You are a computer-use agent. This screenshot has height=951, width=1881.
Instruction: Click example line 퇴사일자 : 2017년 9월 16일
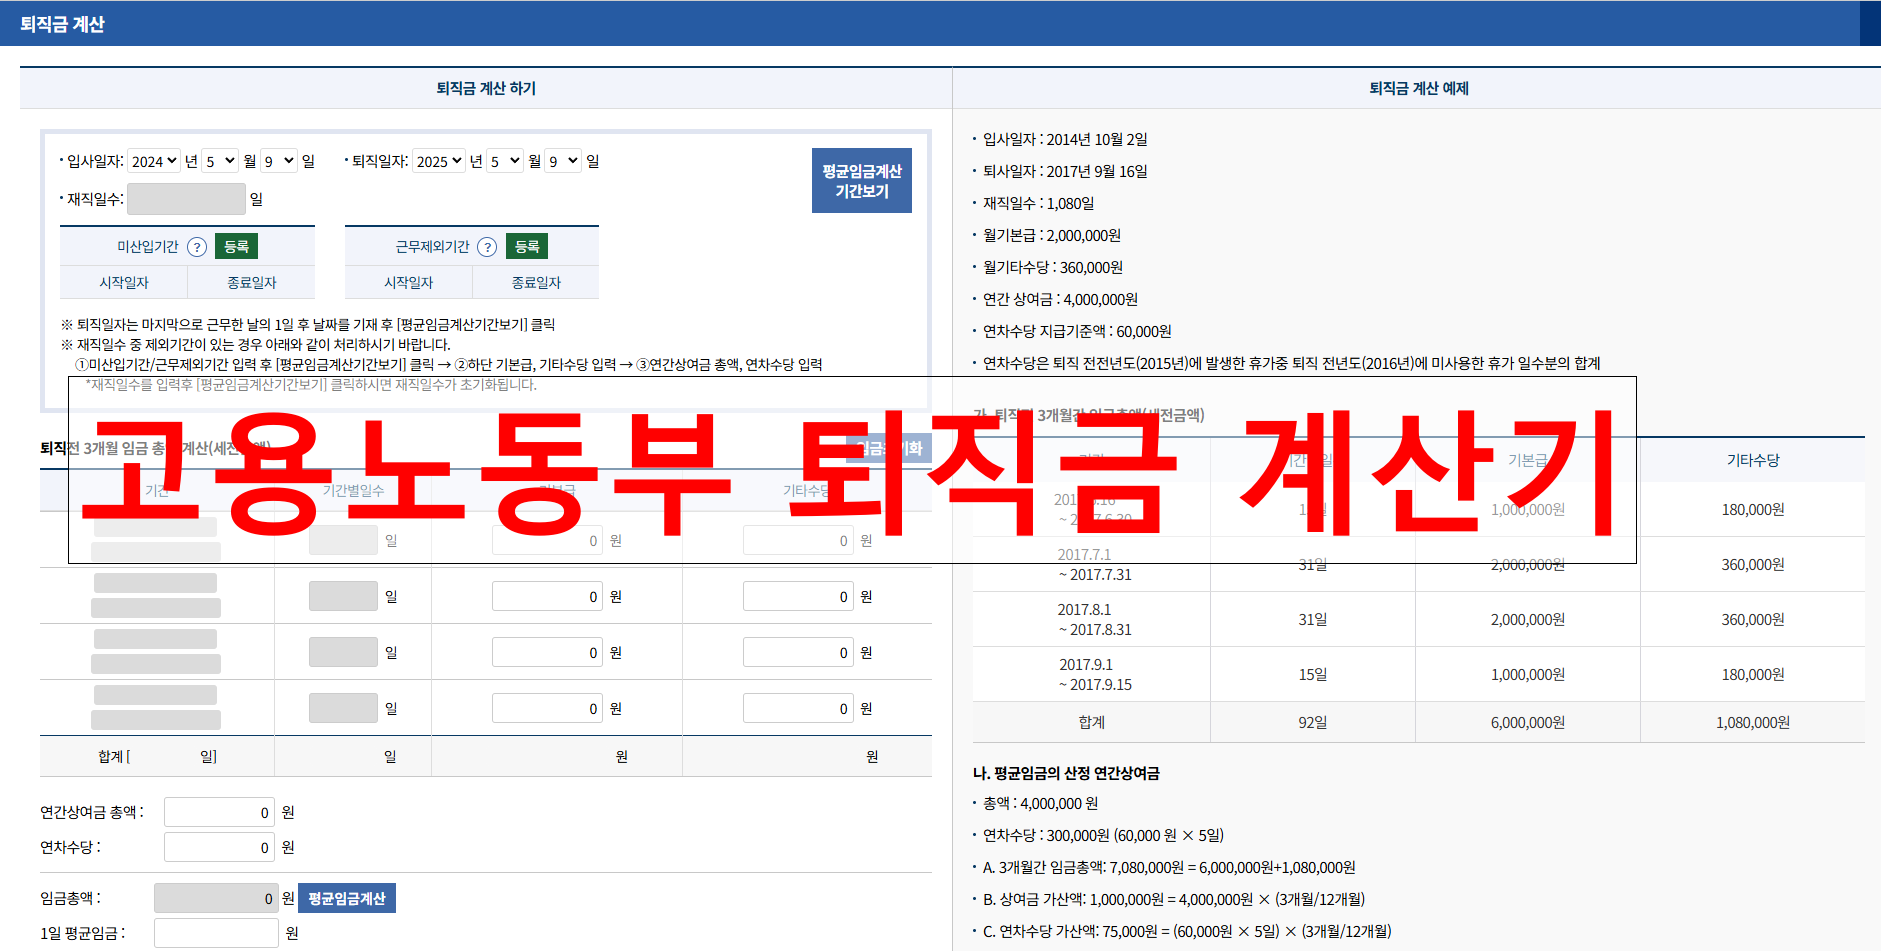1065,171
